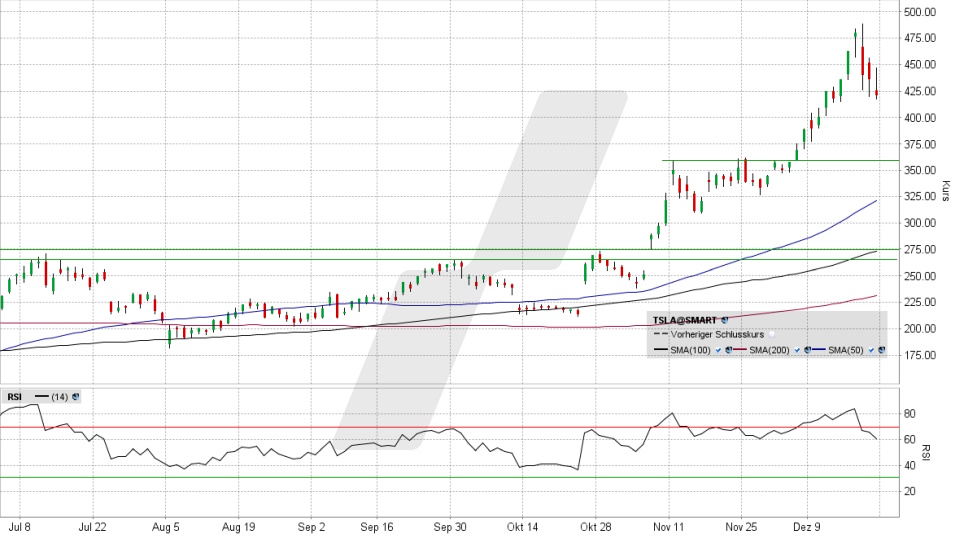Click the Dez 9 date label

pos(806,527)
